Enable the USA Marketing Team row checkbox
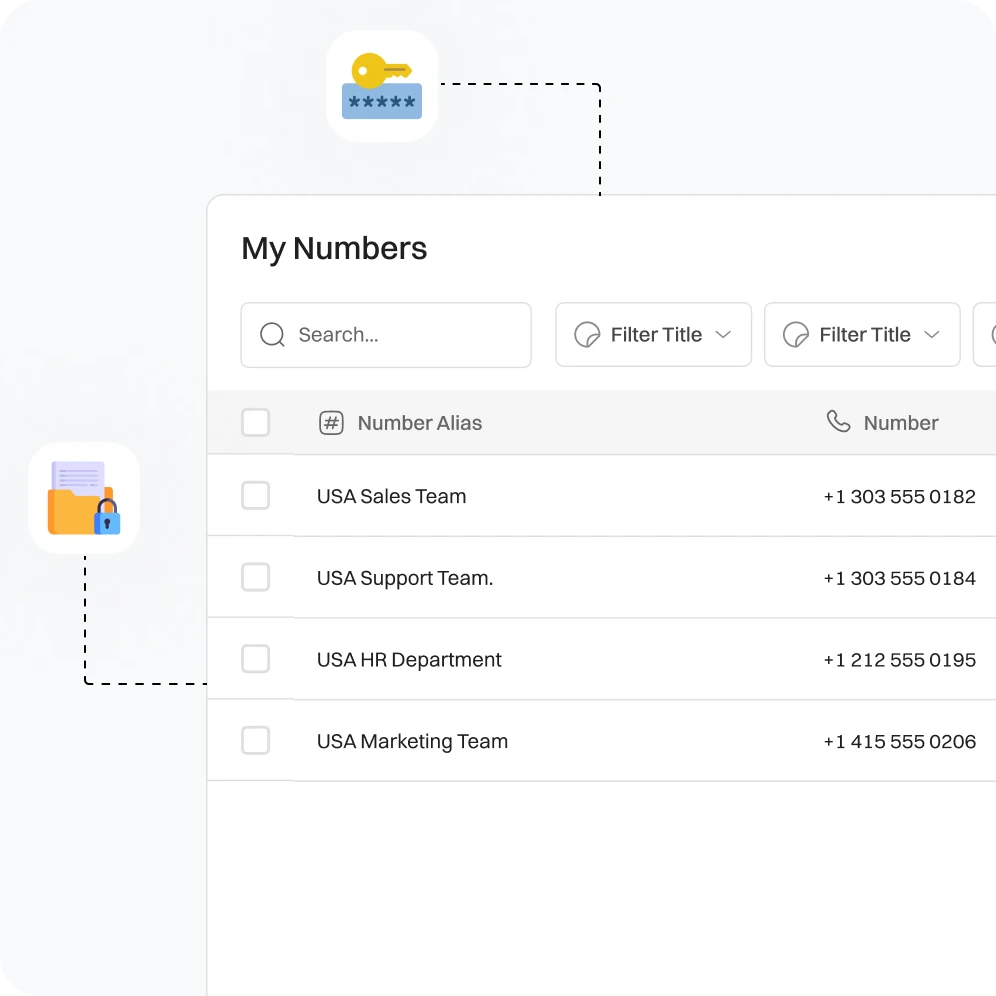 pyautogui.click(x=256, y=741)
